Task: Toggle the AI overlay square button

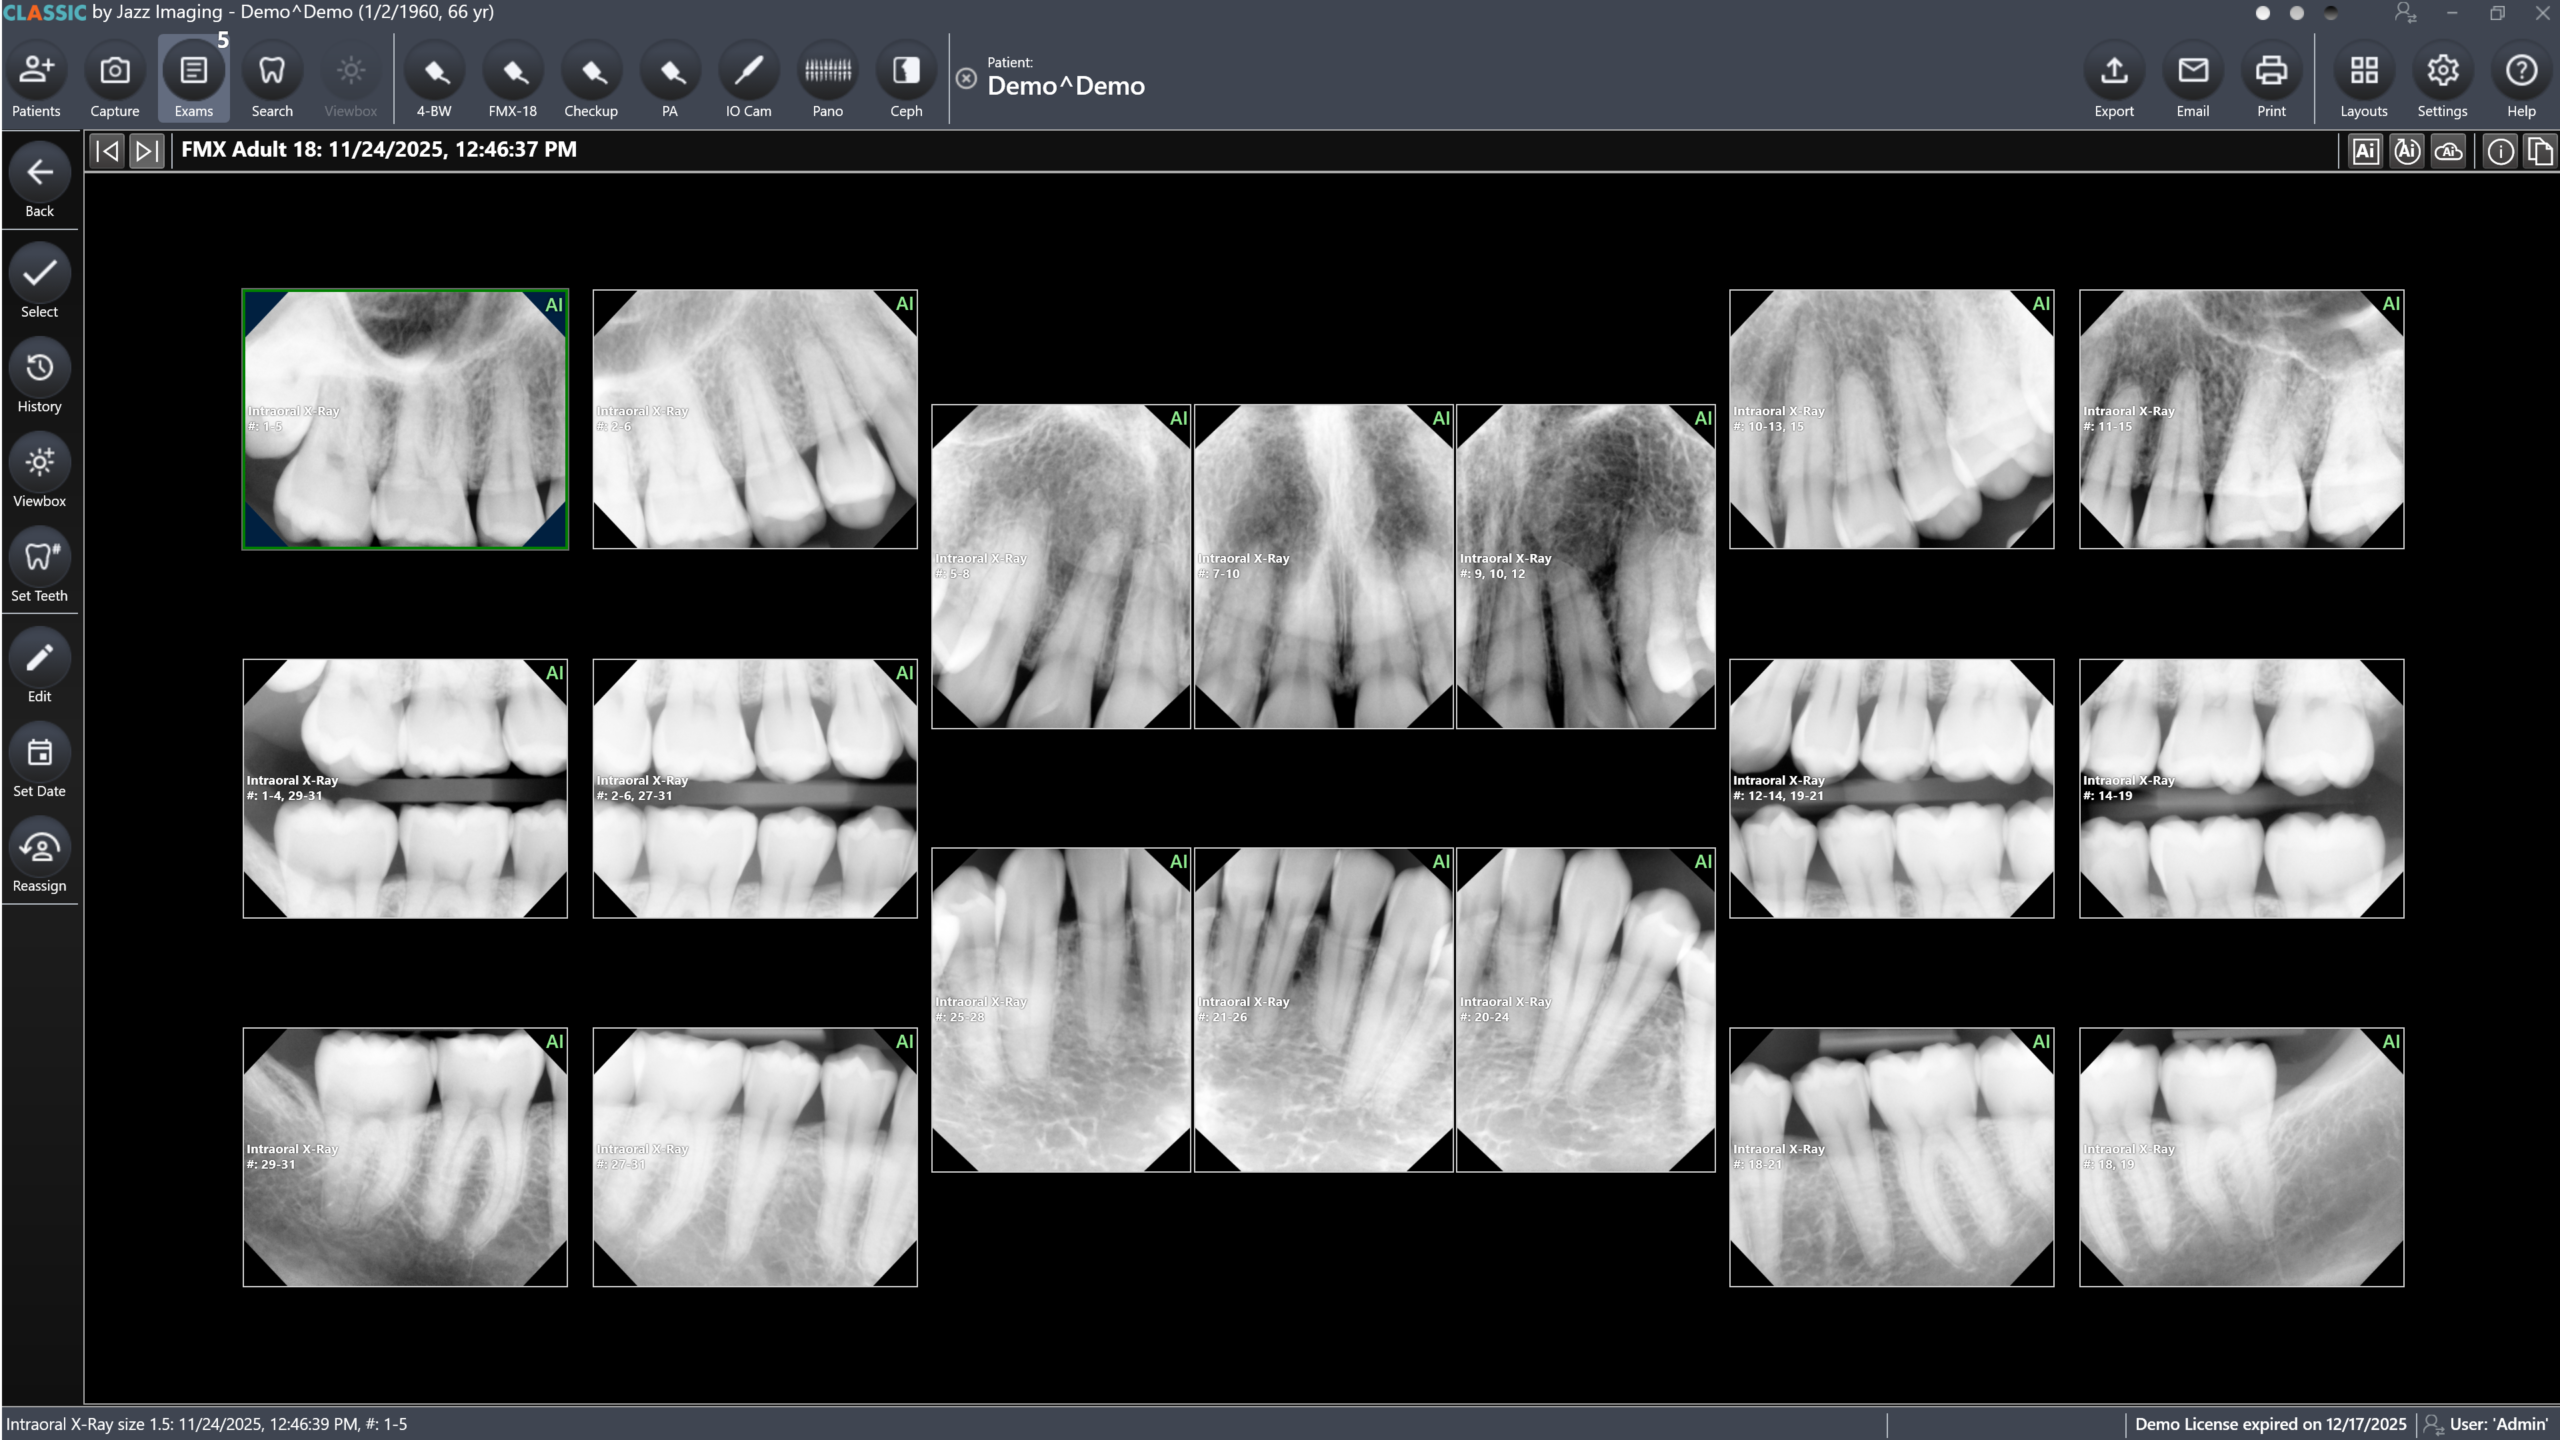Action: pyautogui.click(x=2365, y=151)
